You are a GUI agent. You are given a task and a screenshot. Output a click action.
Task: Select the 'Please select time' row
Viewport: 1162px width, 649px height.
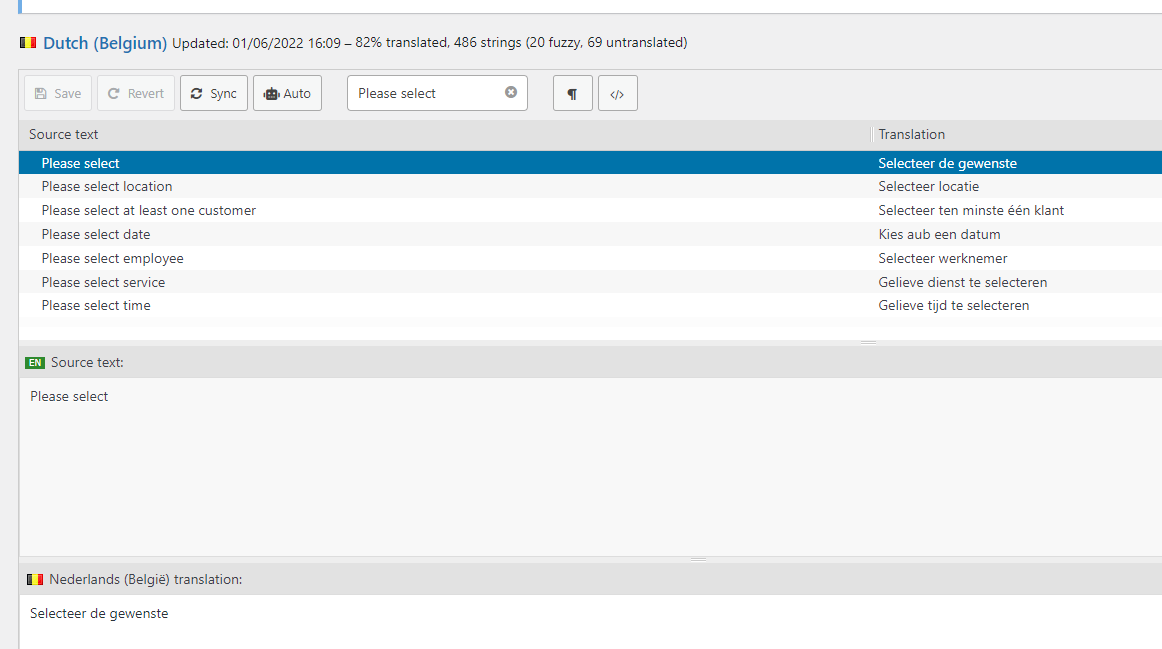(590, 305)
